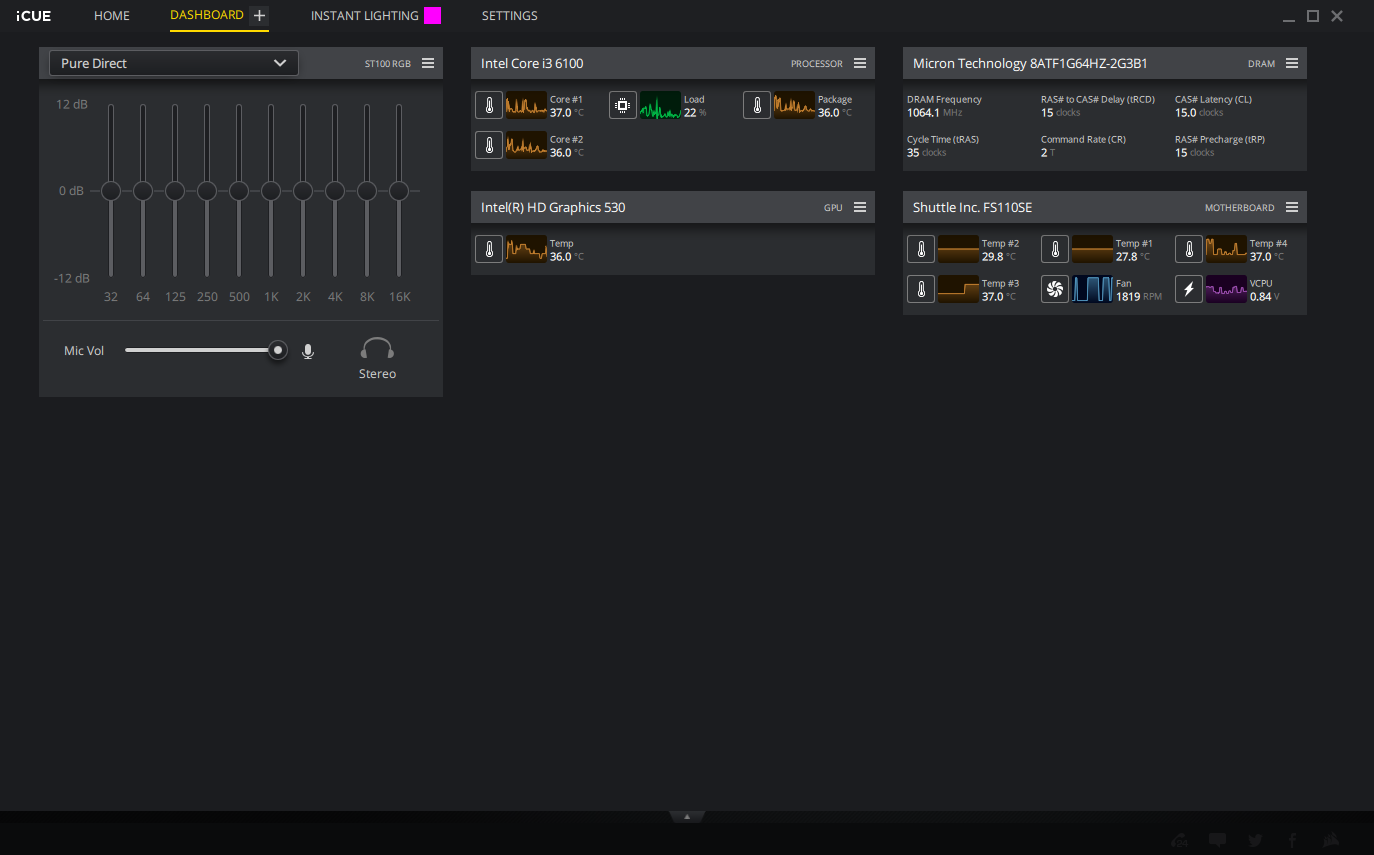This screenshot has width=1374, height=855.
Task: Click the Command Rate (CR) 2 T value
Action: pos(1048,153)
